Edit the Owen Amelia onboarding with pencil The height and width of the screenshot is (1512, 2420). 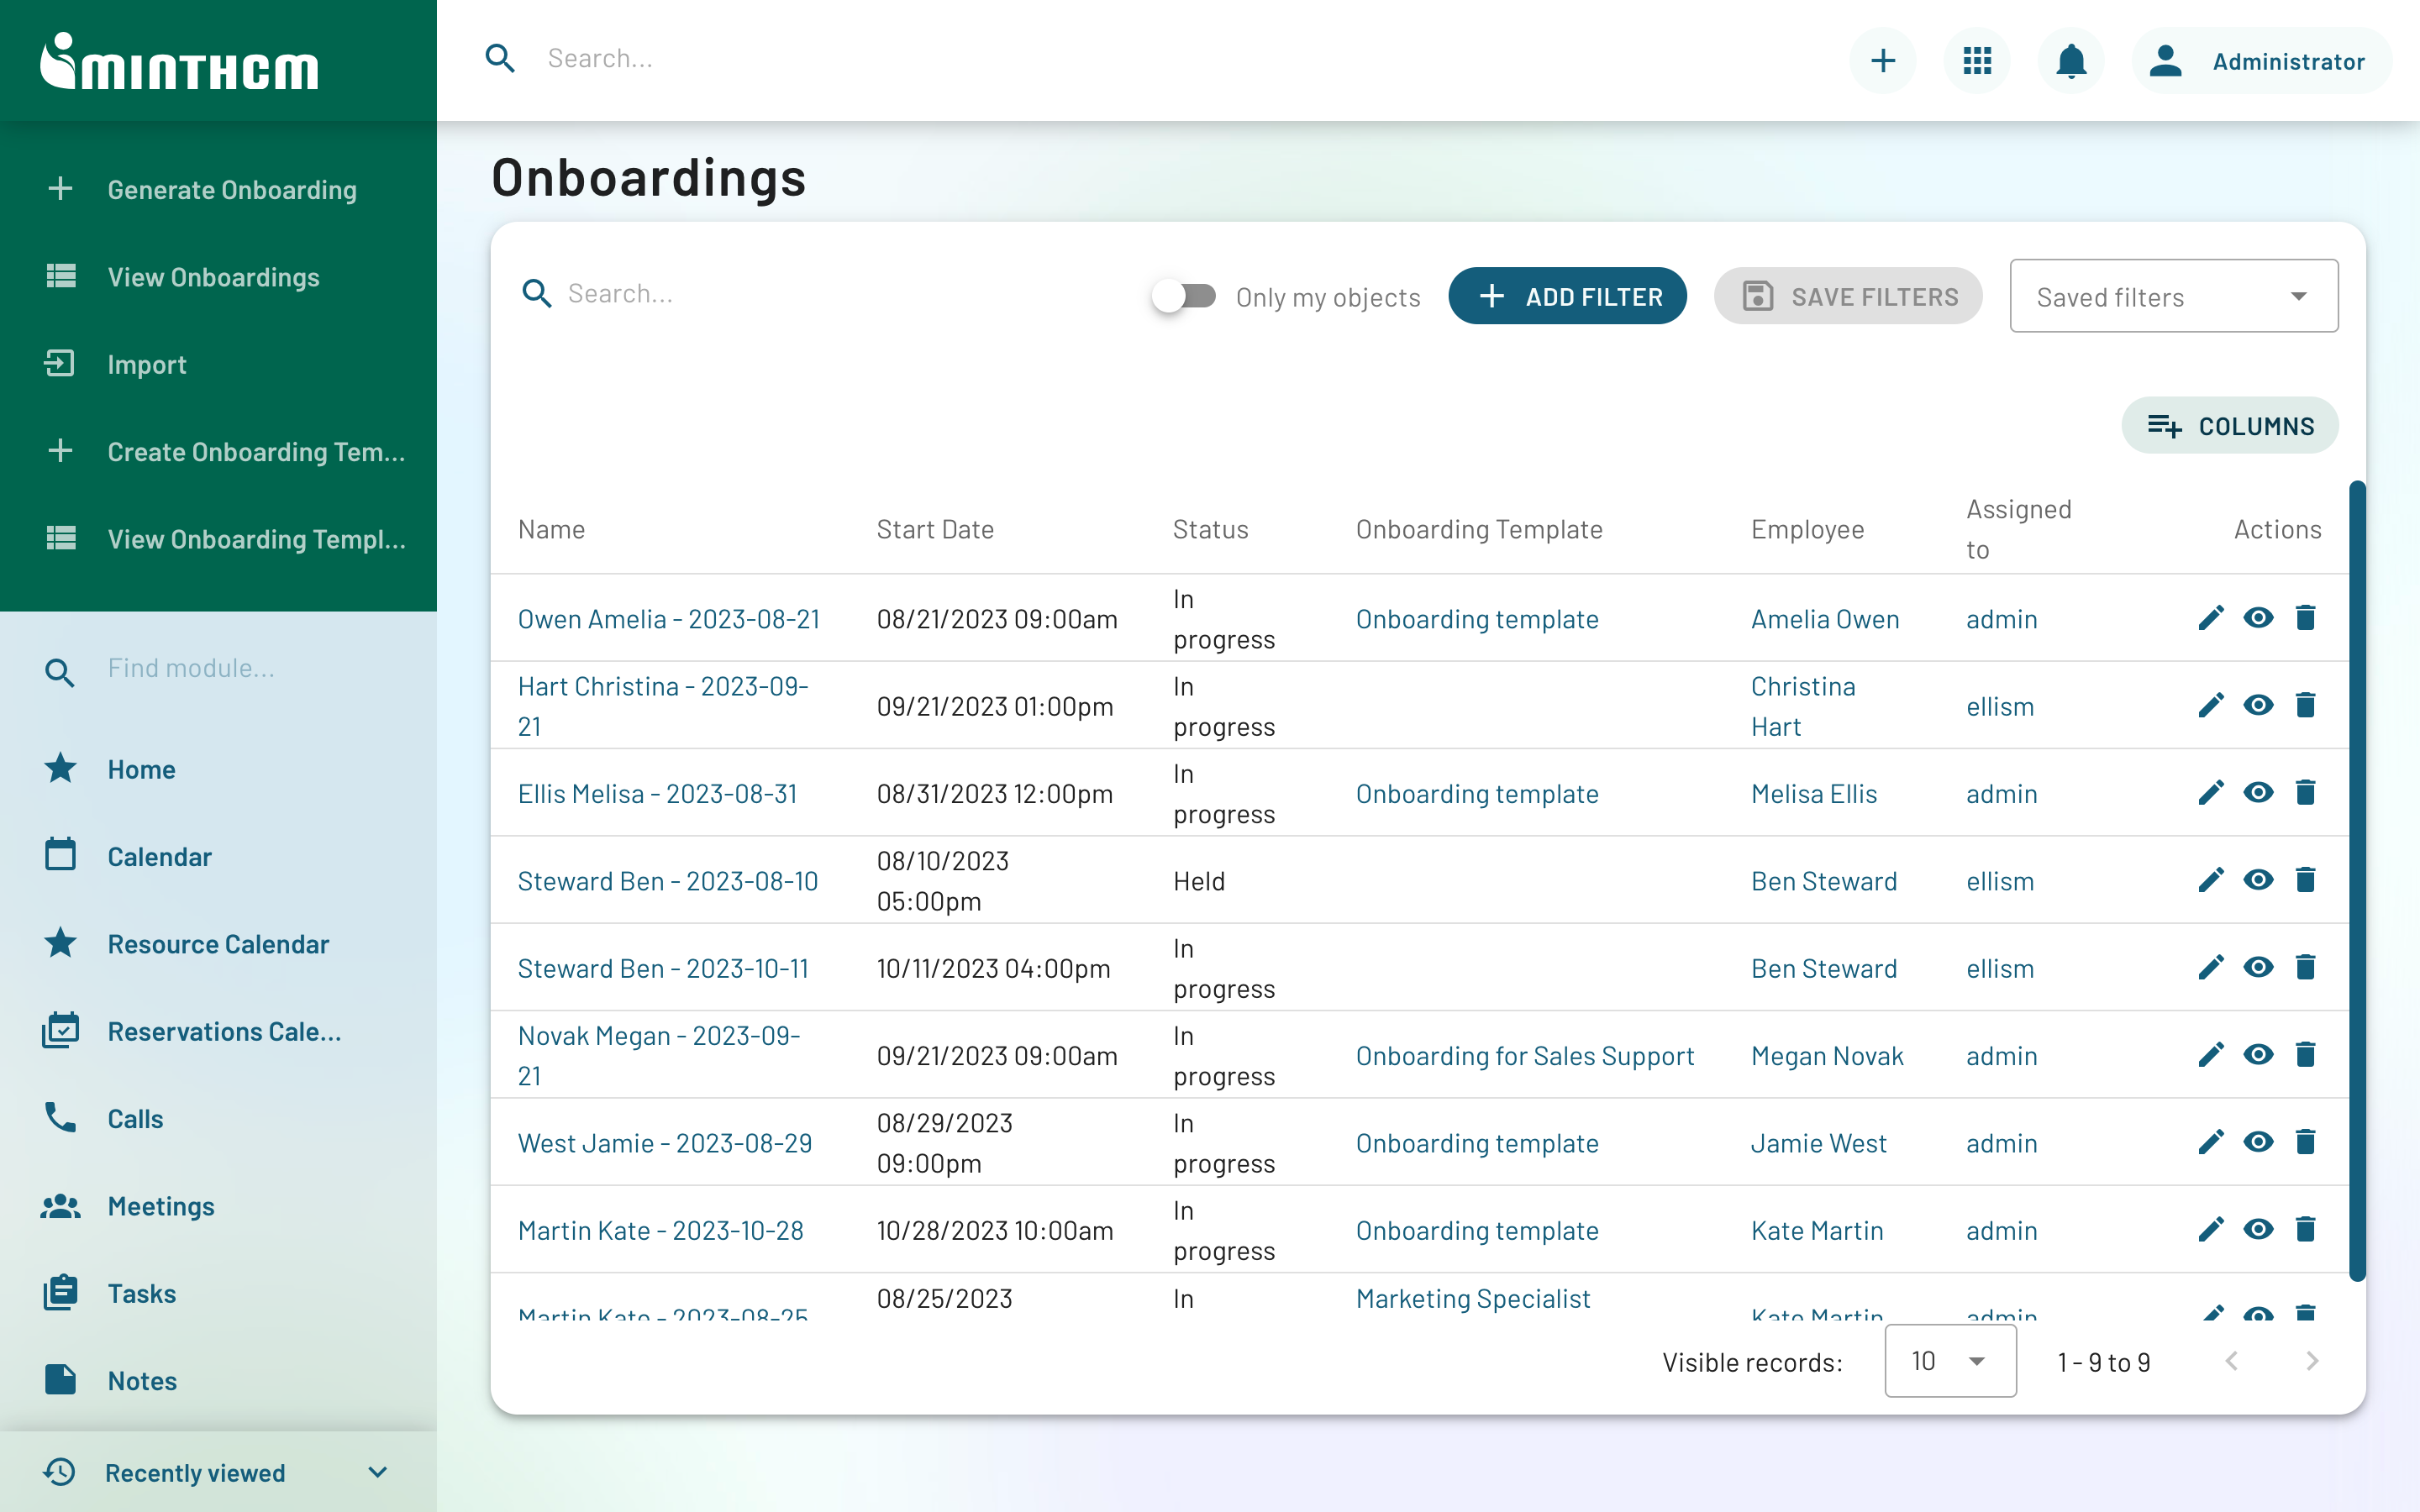tap(2210, 618)
